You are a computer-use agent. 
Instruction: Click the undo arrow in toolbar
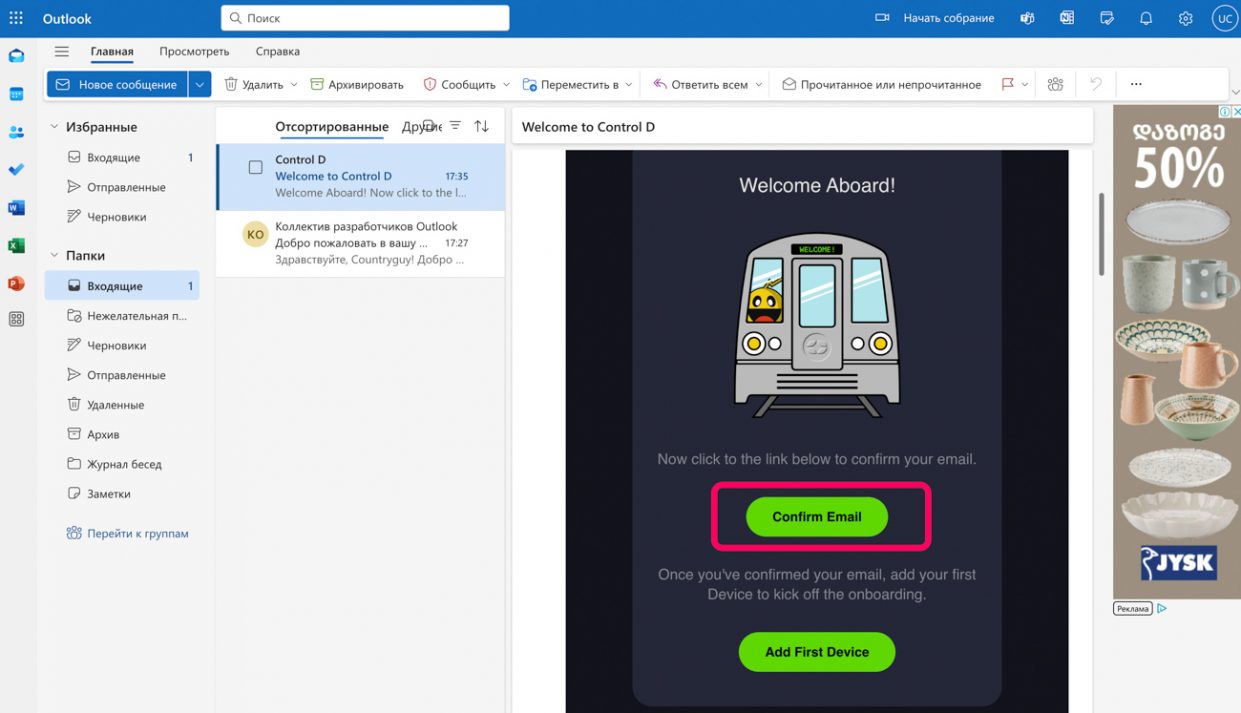point(1096,85)
